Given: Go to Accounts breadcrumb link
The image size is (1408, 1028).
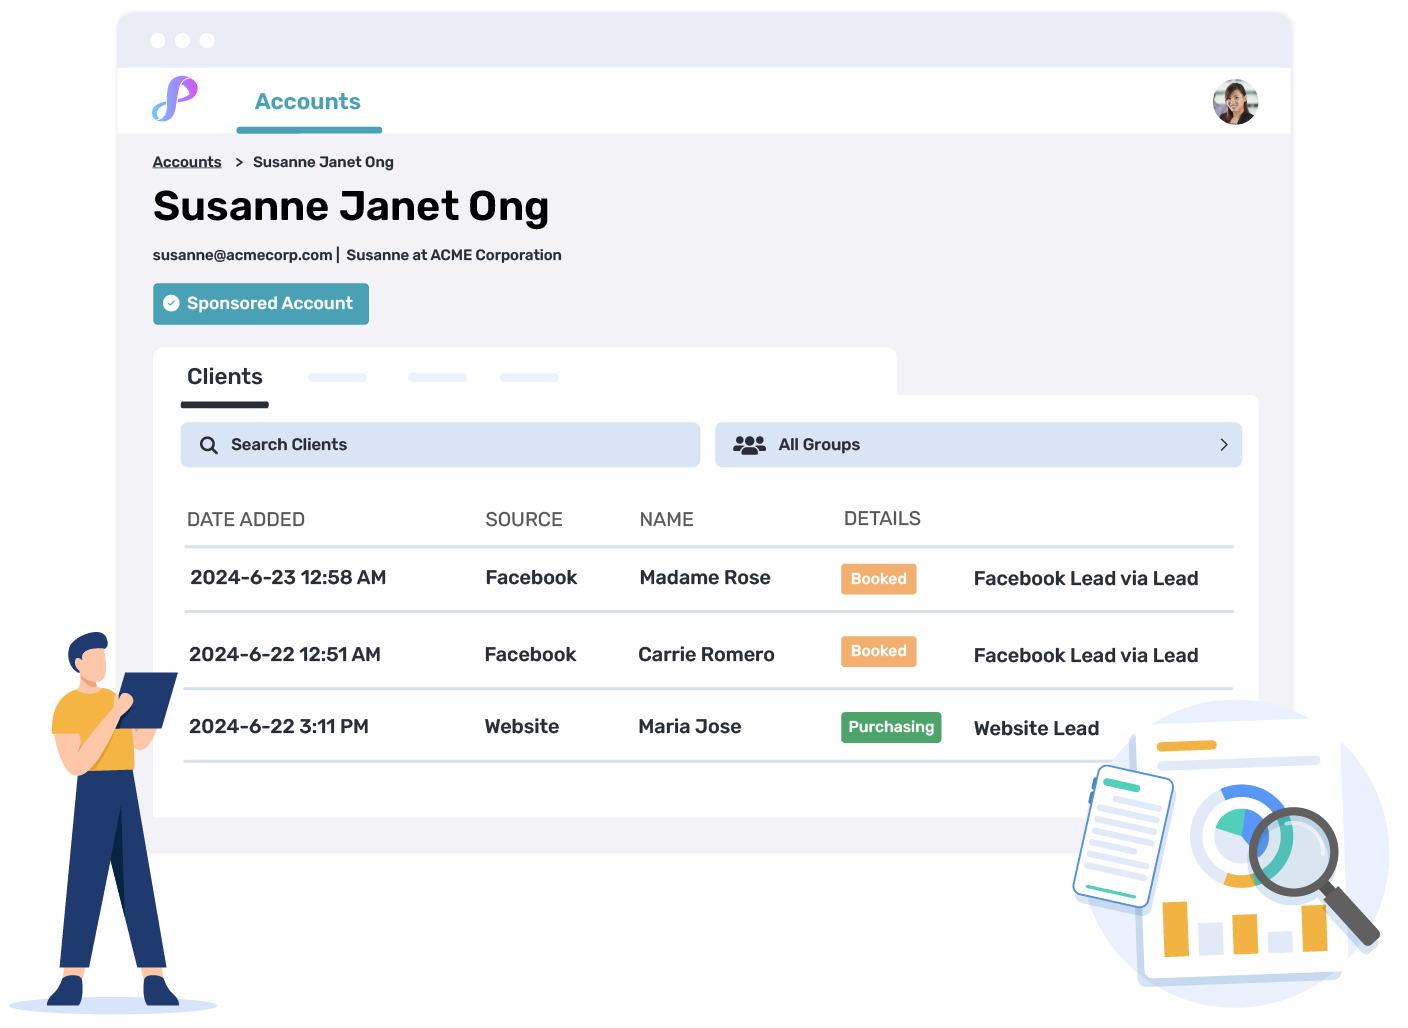Looking at the screenshot, I should [187, 162].
